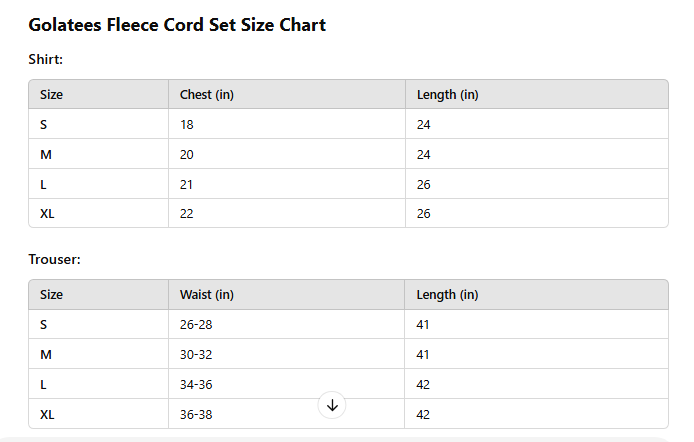Click the scroll-down arrow button
Viewport: 694px width, 442px height.
(x=332, y=405)
